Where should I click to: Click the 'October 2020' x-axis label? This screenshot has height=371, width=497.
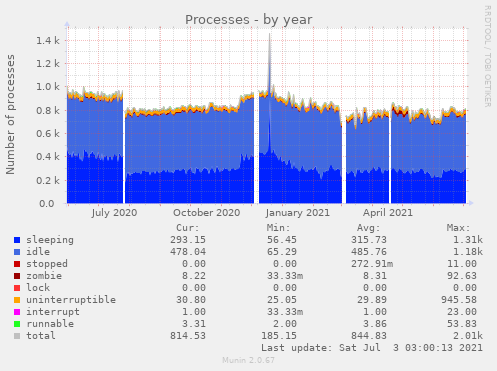click(207, 213)
